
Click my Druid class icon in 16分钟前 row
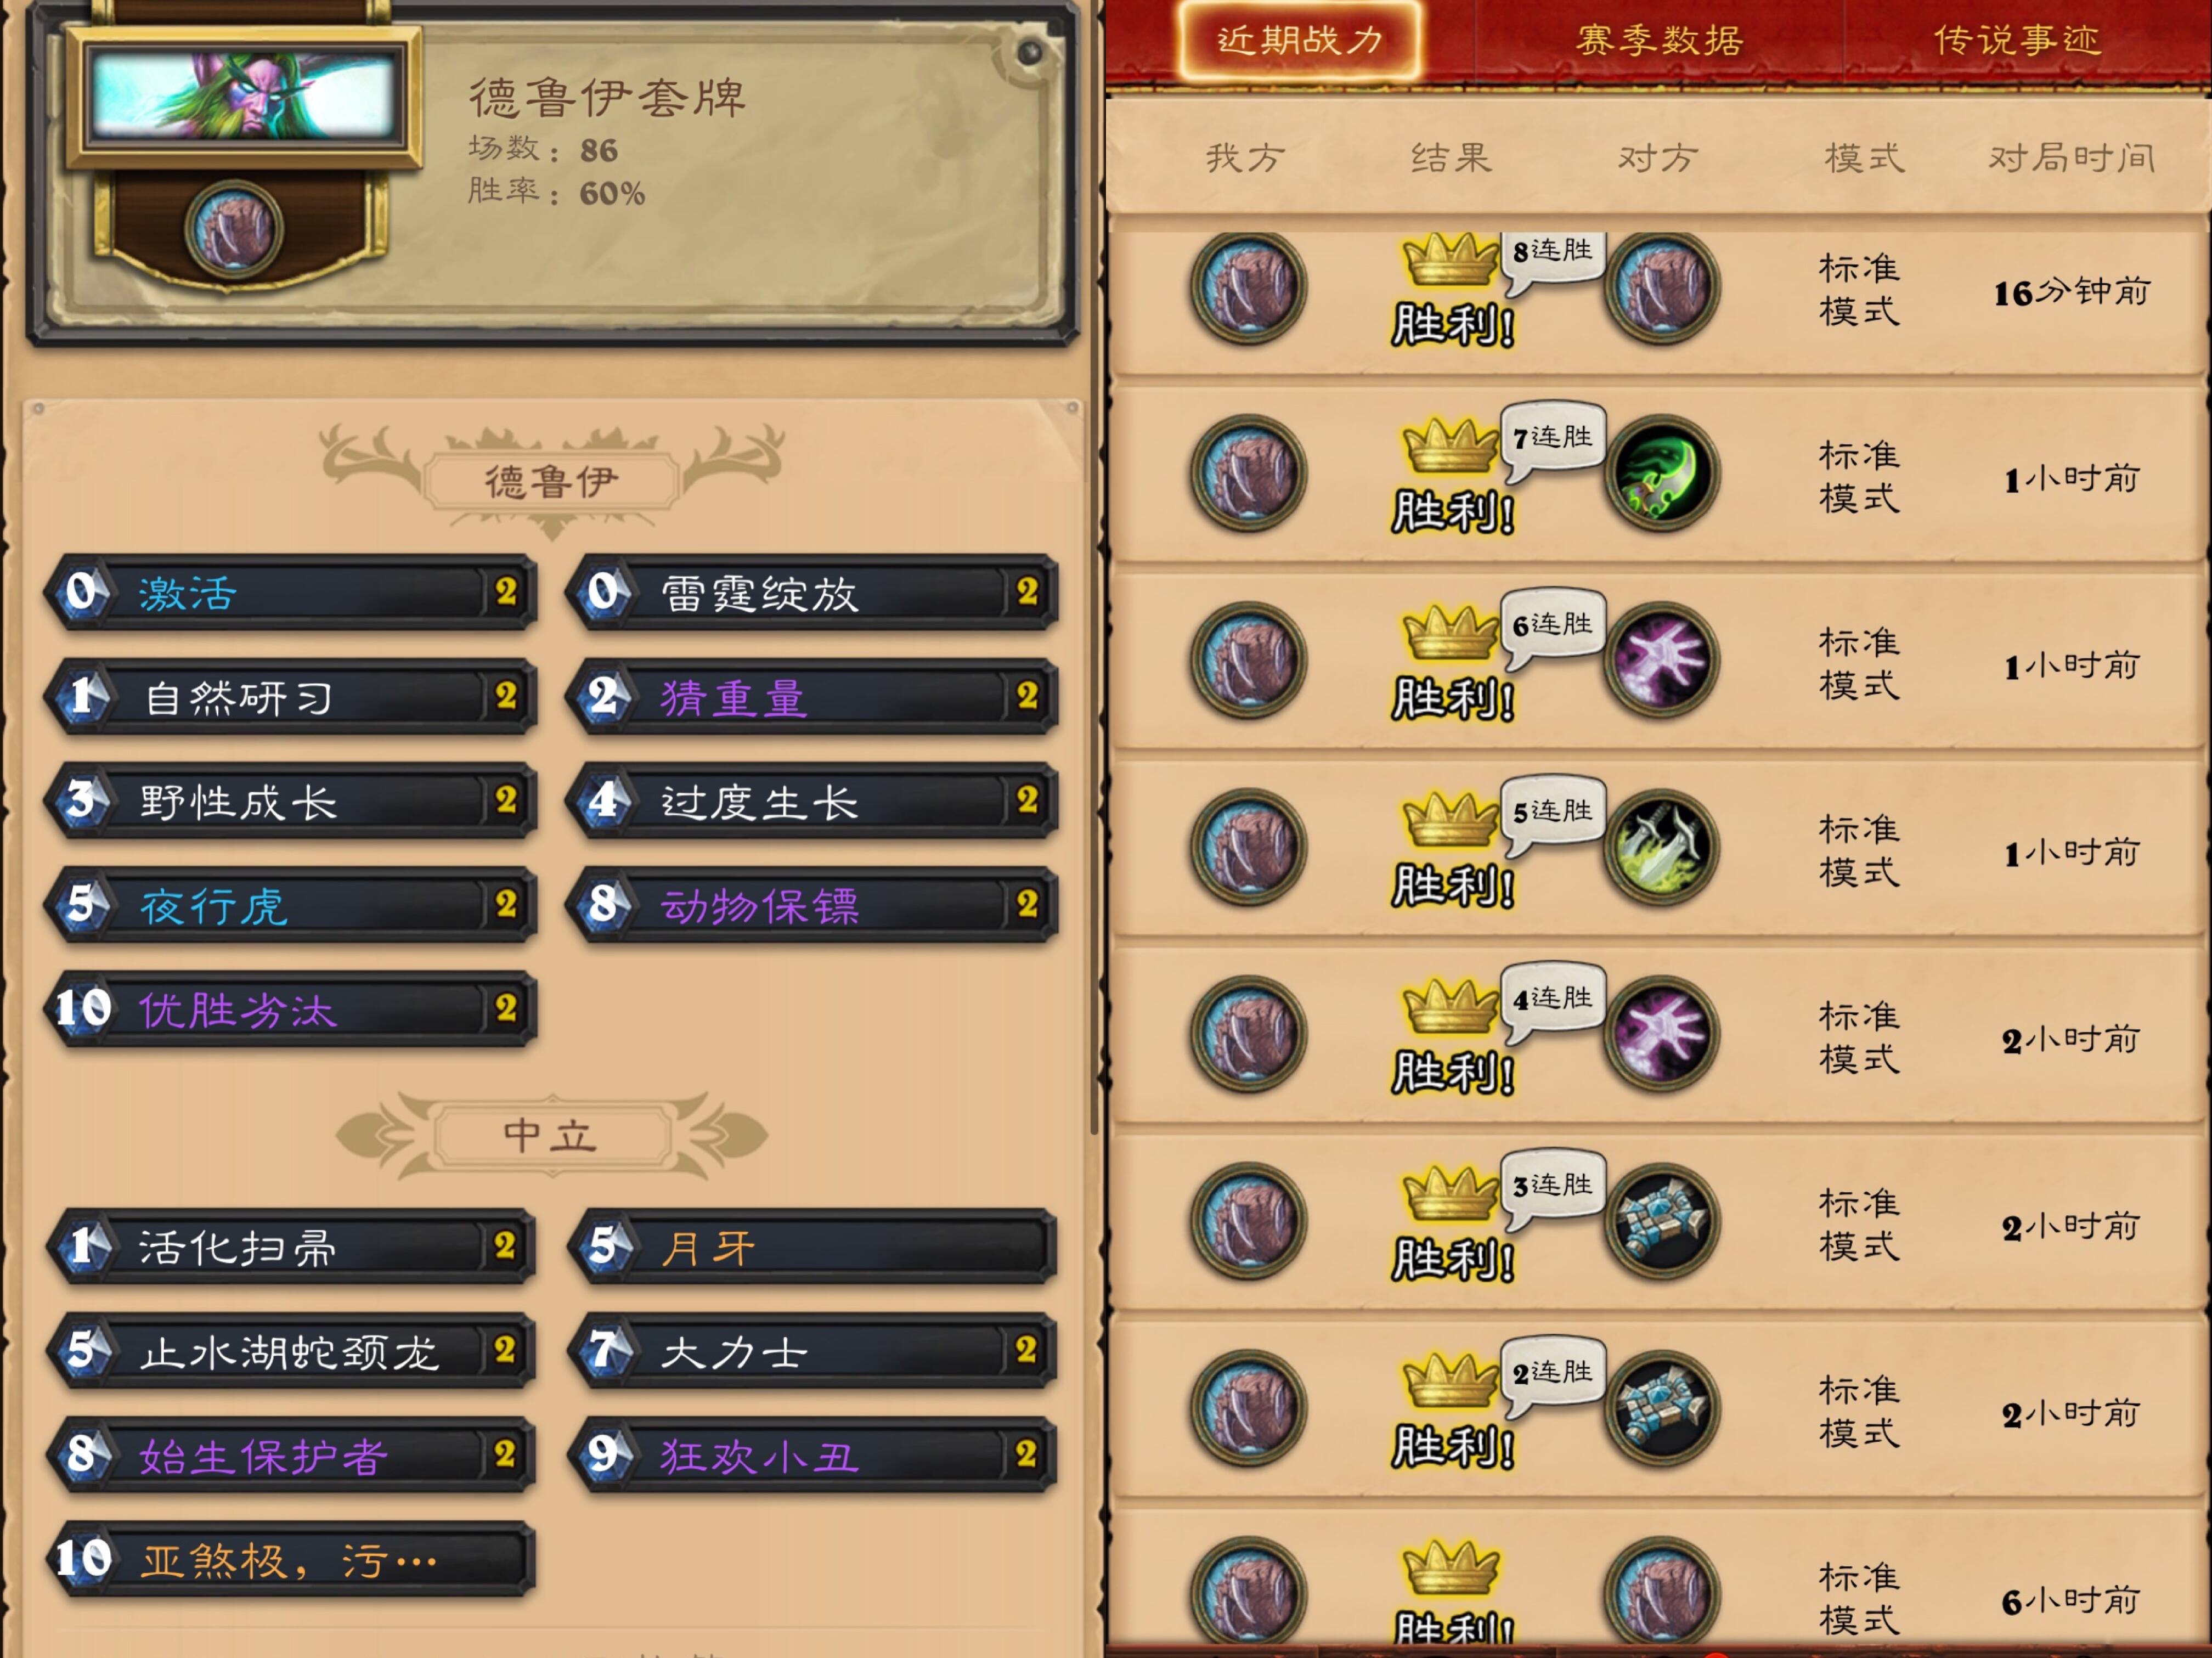point(1248,287)
